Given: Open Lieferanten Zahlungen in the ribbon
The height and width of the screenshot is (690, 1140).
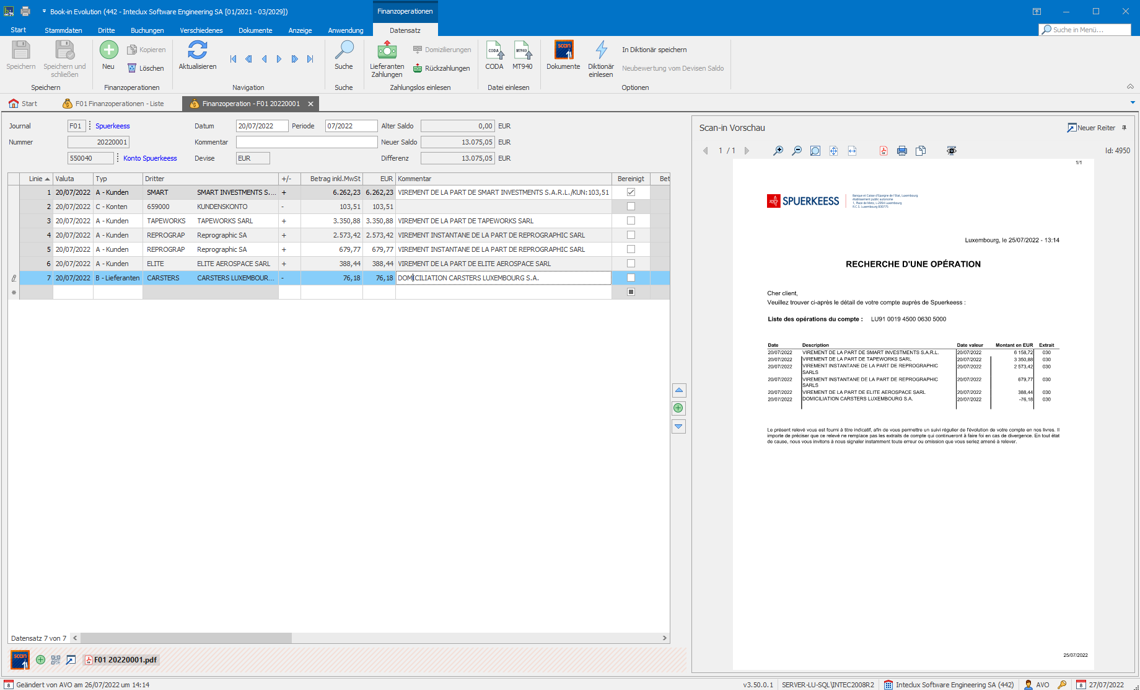Looking at the screenshot, I should [x=387, y=56].
